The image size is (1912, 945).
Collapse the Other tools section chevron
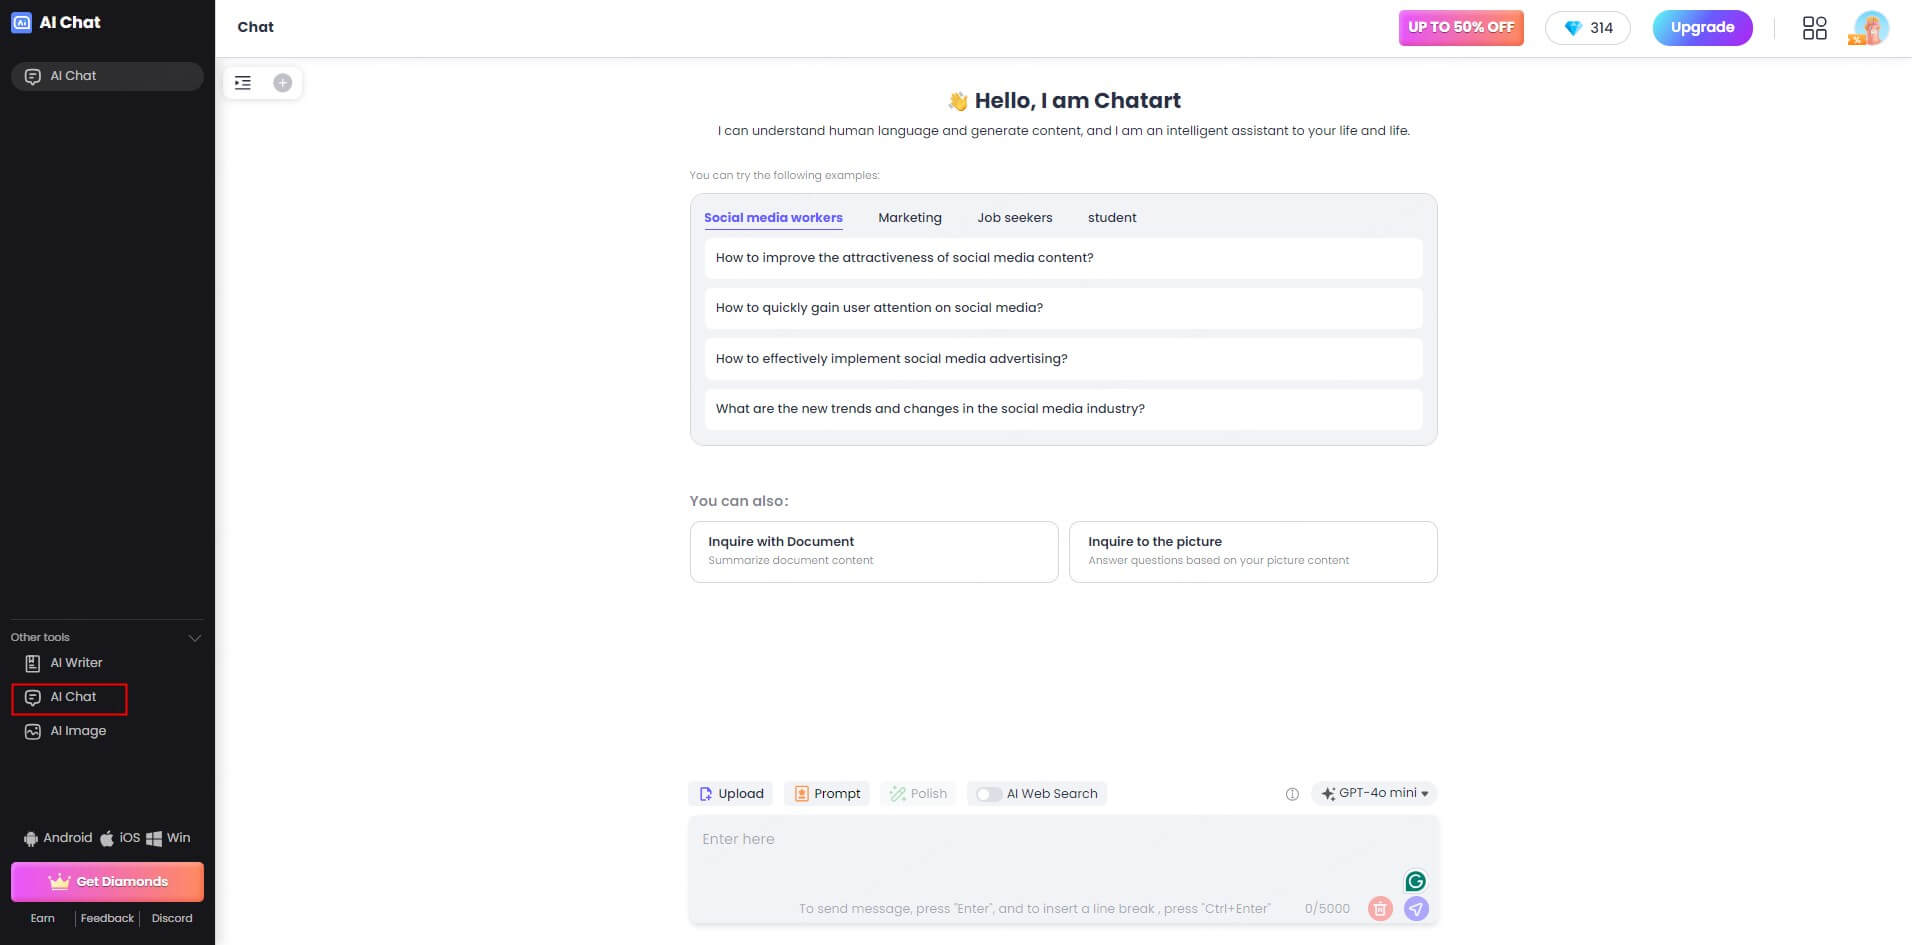click(195, 638)
